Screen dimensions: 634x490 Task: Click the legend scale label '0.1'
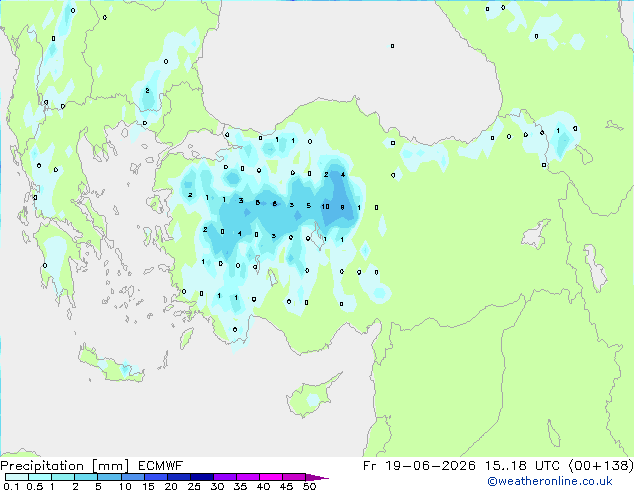[11, 486]
